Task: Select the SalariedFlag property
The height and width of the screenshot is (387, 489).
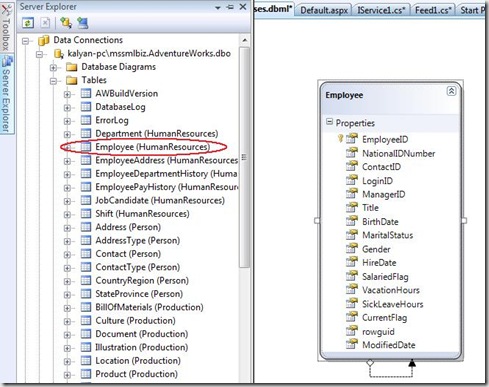Action: [385, 277]
